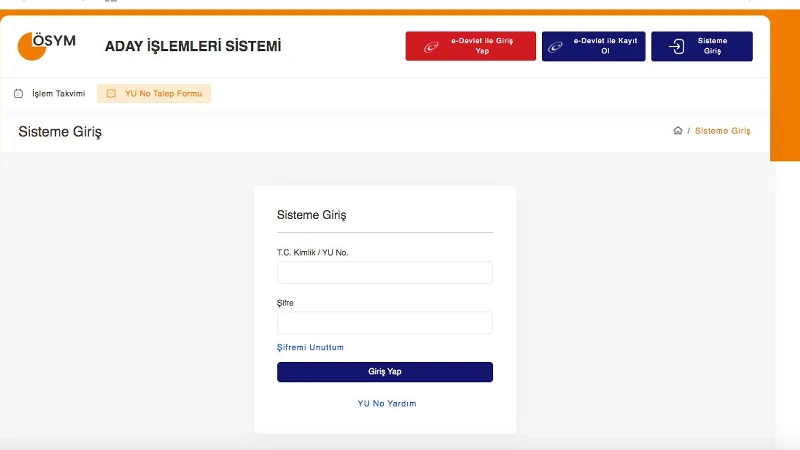
Task: Click the Sisteme Giriş heading in the login card
Action: point(311,215)
